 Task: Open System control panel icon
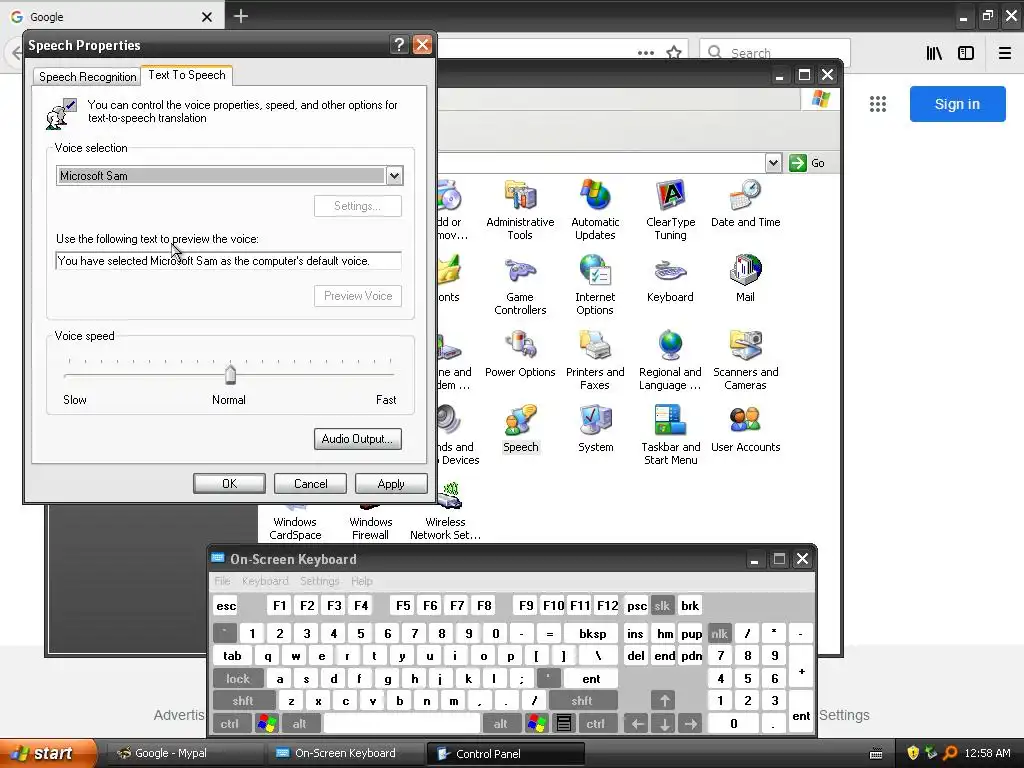595,429
